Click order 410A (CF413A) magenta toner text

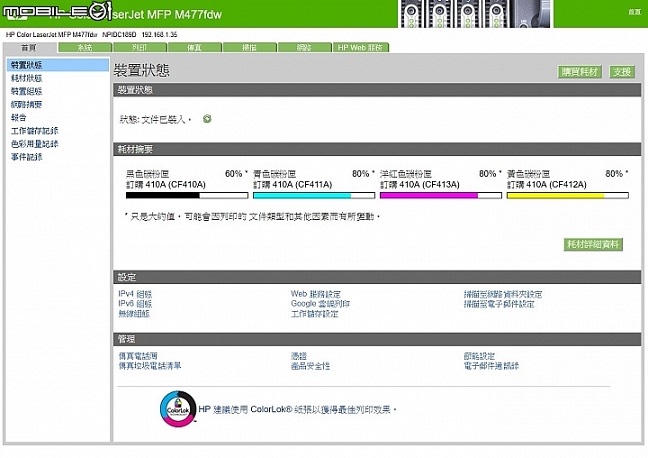[419, 185]
